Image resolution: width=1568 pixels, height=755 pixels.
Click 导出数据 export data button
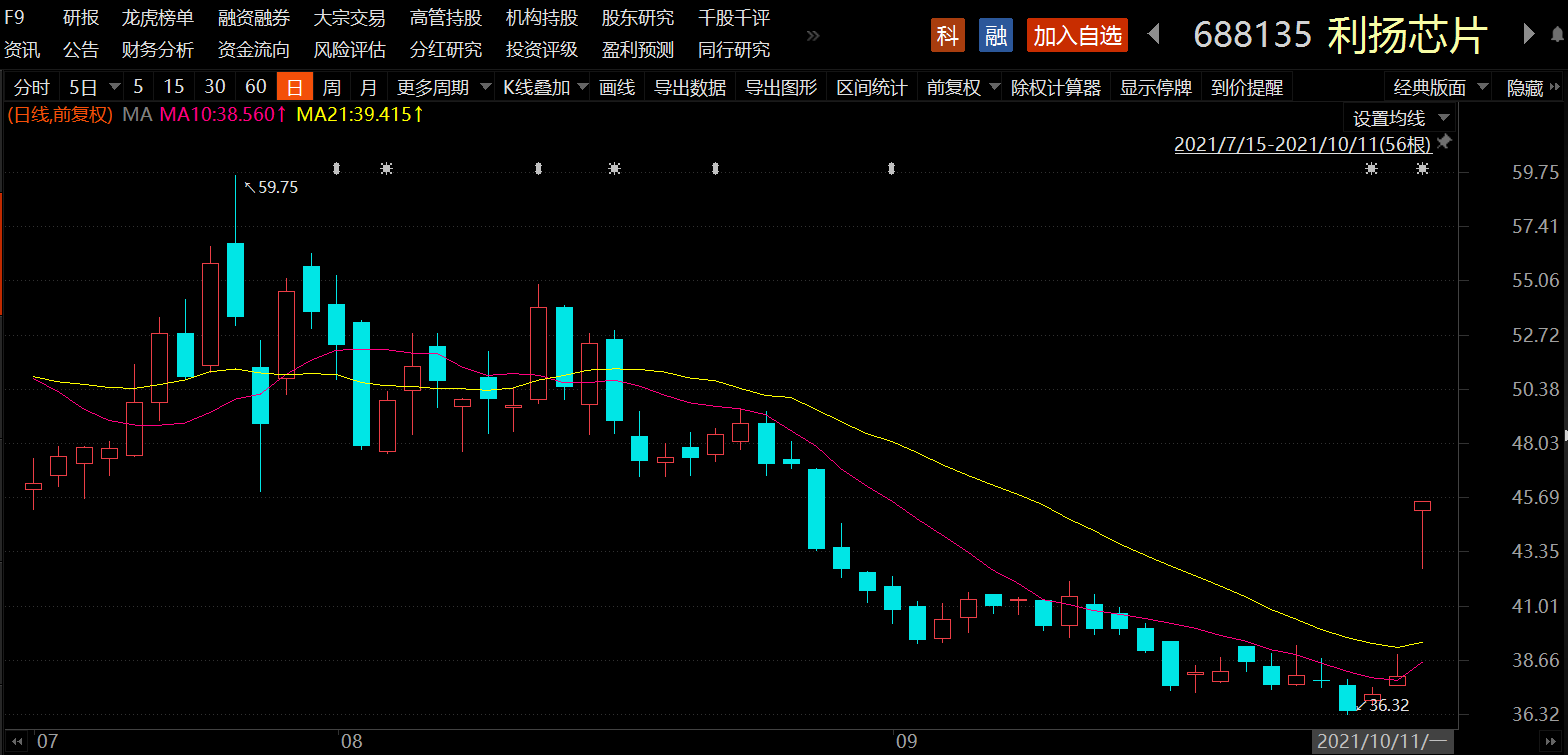click(690, 87)
